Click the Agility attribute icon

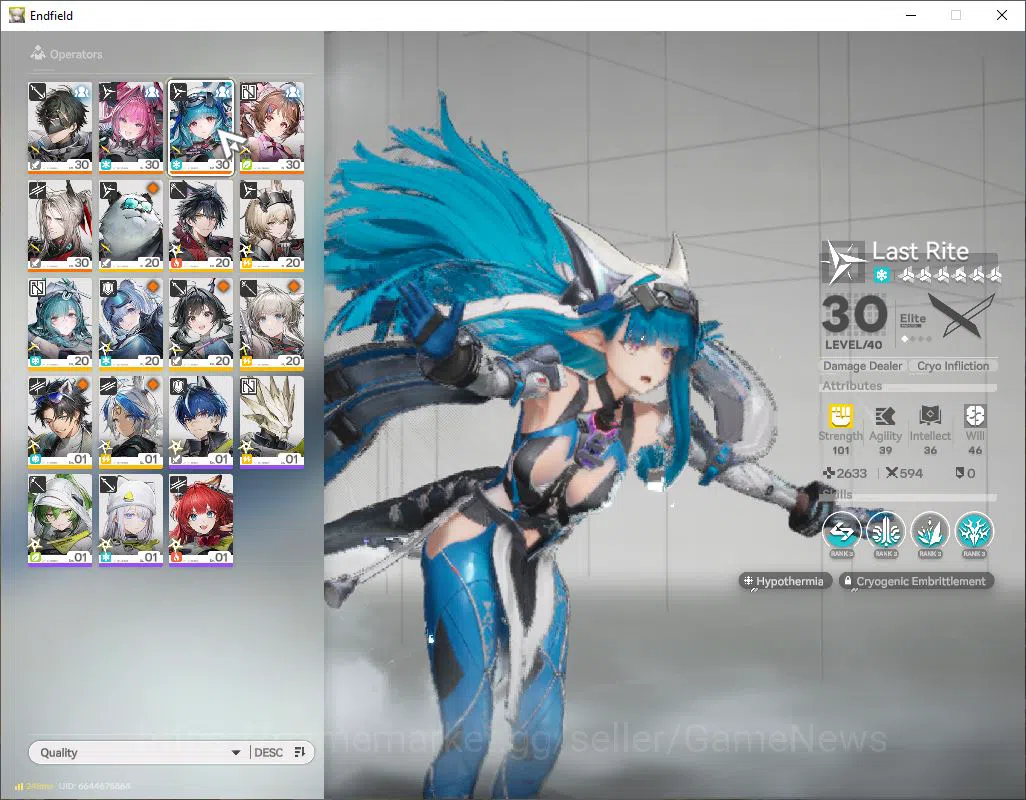[885, 415]
